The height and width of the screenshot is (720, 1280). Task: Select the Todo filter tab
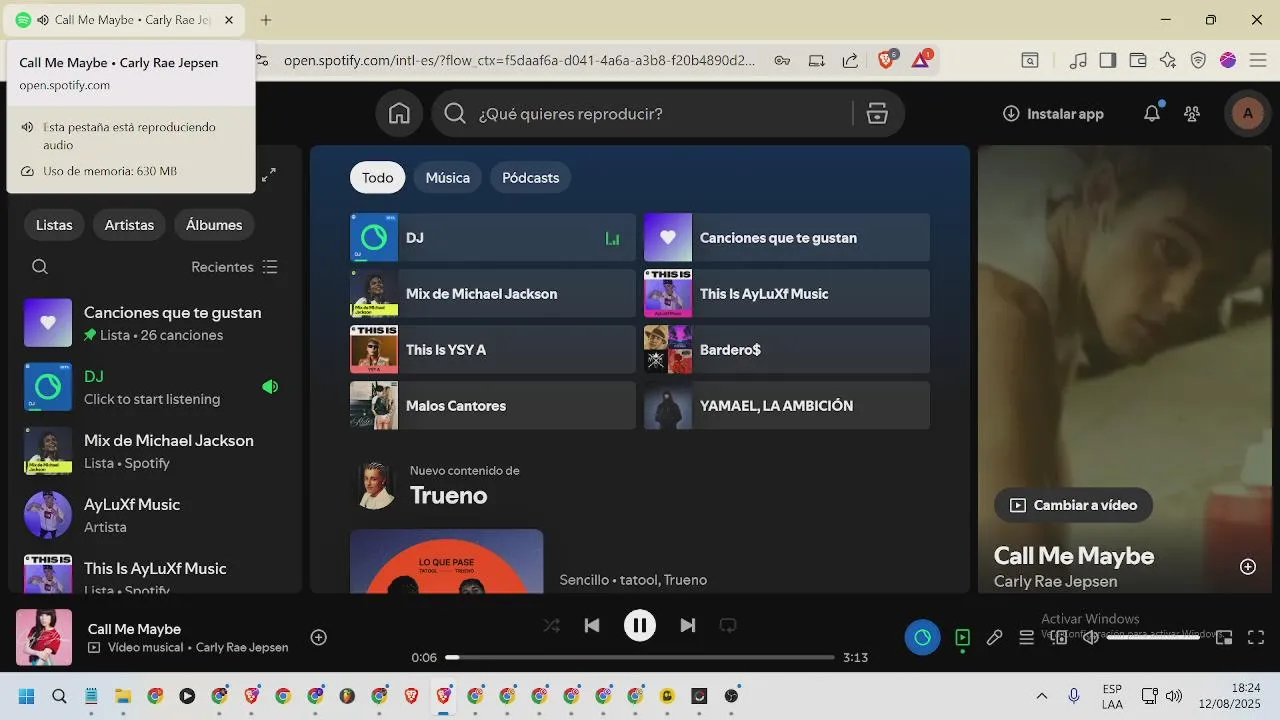(378, 177)
